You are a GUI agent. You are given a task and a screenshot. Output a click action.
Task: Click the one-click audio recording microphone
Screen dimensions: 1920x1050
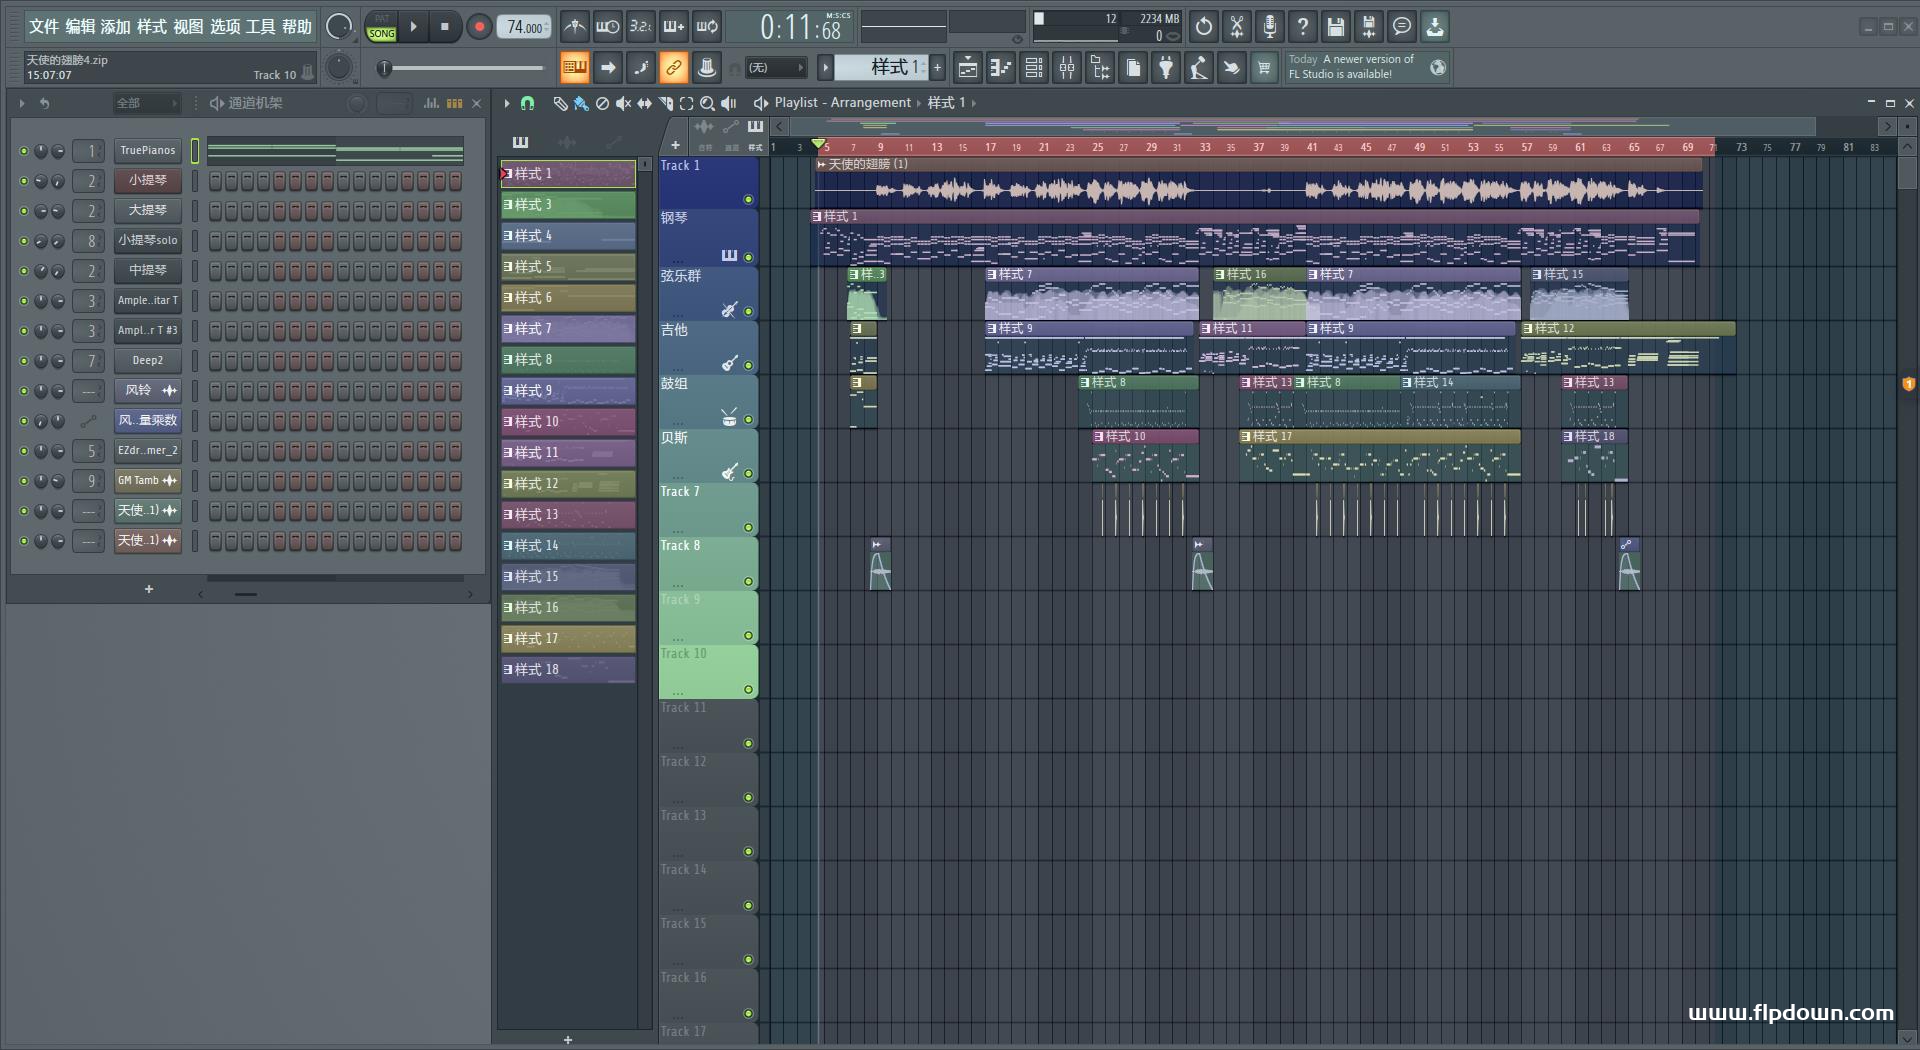click(x=1270, y=27)
